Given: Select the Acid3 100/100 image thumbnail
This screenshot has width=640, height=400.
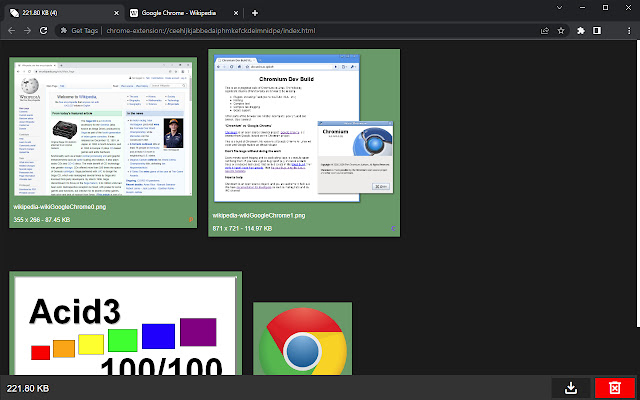Looking at the screenshot, I should 125,325.
